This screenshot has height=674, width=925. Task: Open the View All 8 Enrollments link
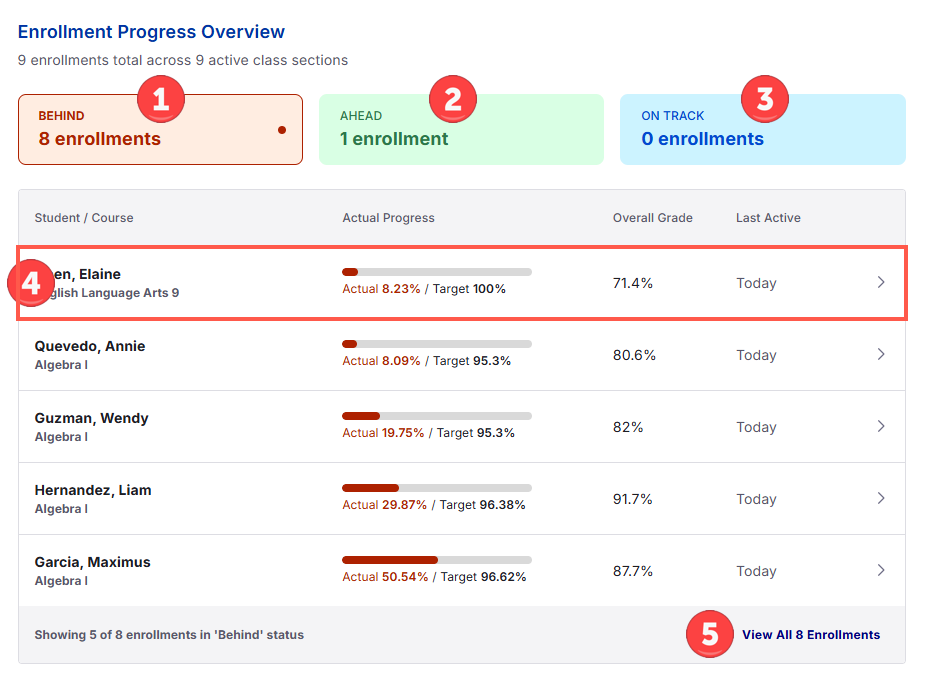(811, 634)
